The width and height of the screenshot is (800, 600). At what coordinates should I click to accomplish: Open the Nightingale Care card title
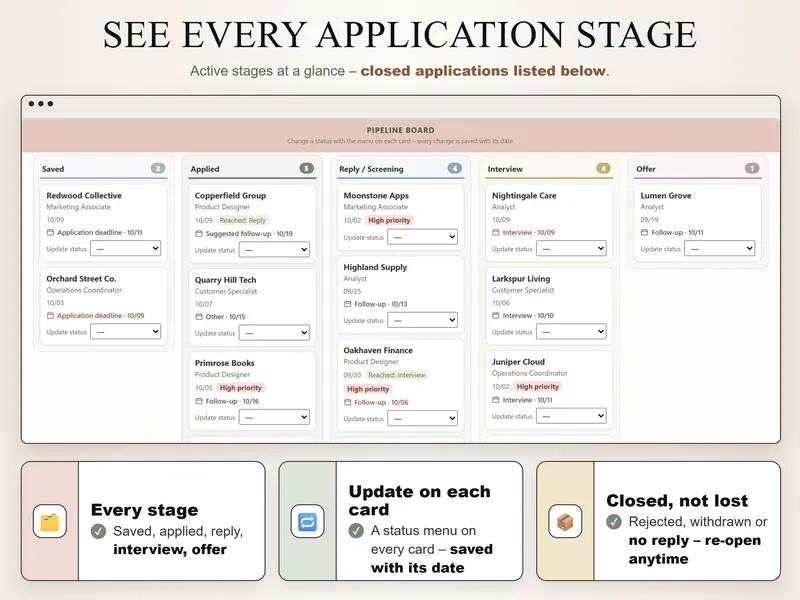[x=524, y=195]
